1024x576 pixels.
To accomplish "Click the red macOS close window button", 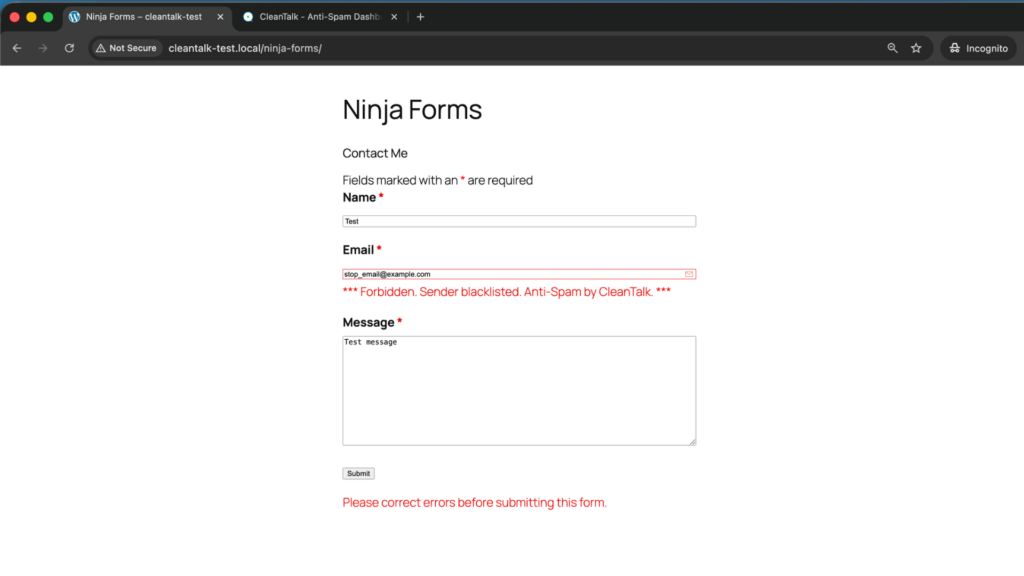I will pos(14,17).
